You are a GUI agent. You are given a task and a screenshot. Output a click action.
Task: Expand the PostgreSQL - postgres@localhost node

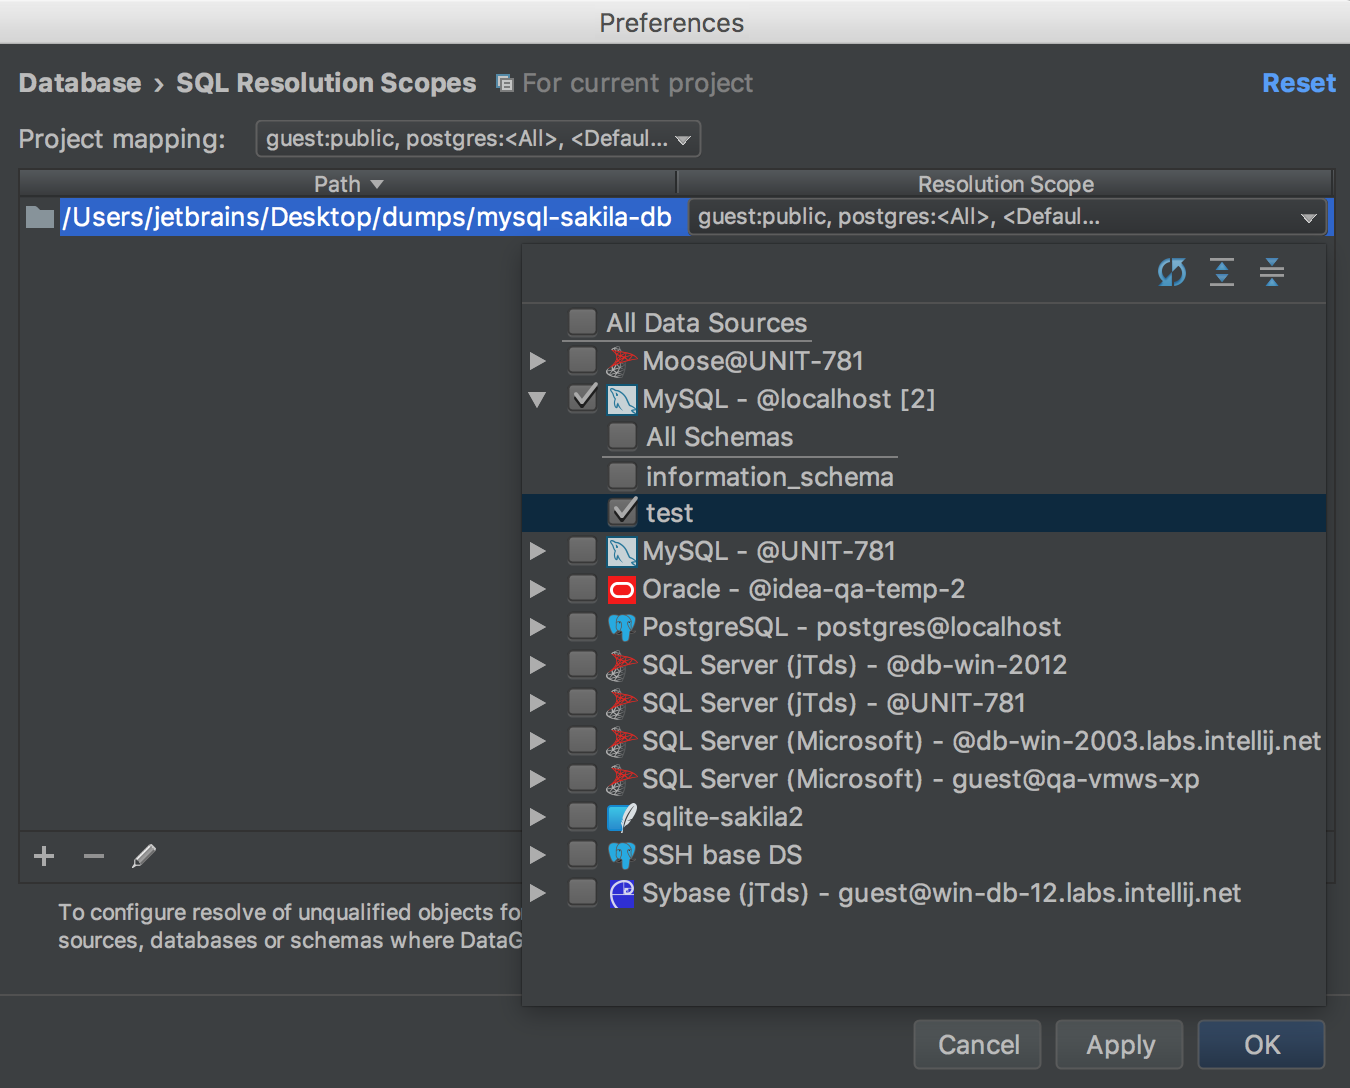538,627
